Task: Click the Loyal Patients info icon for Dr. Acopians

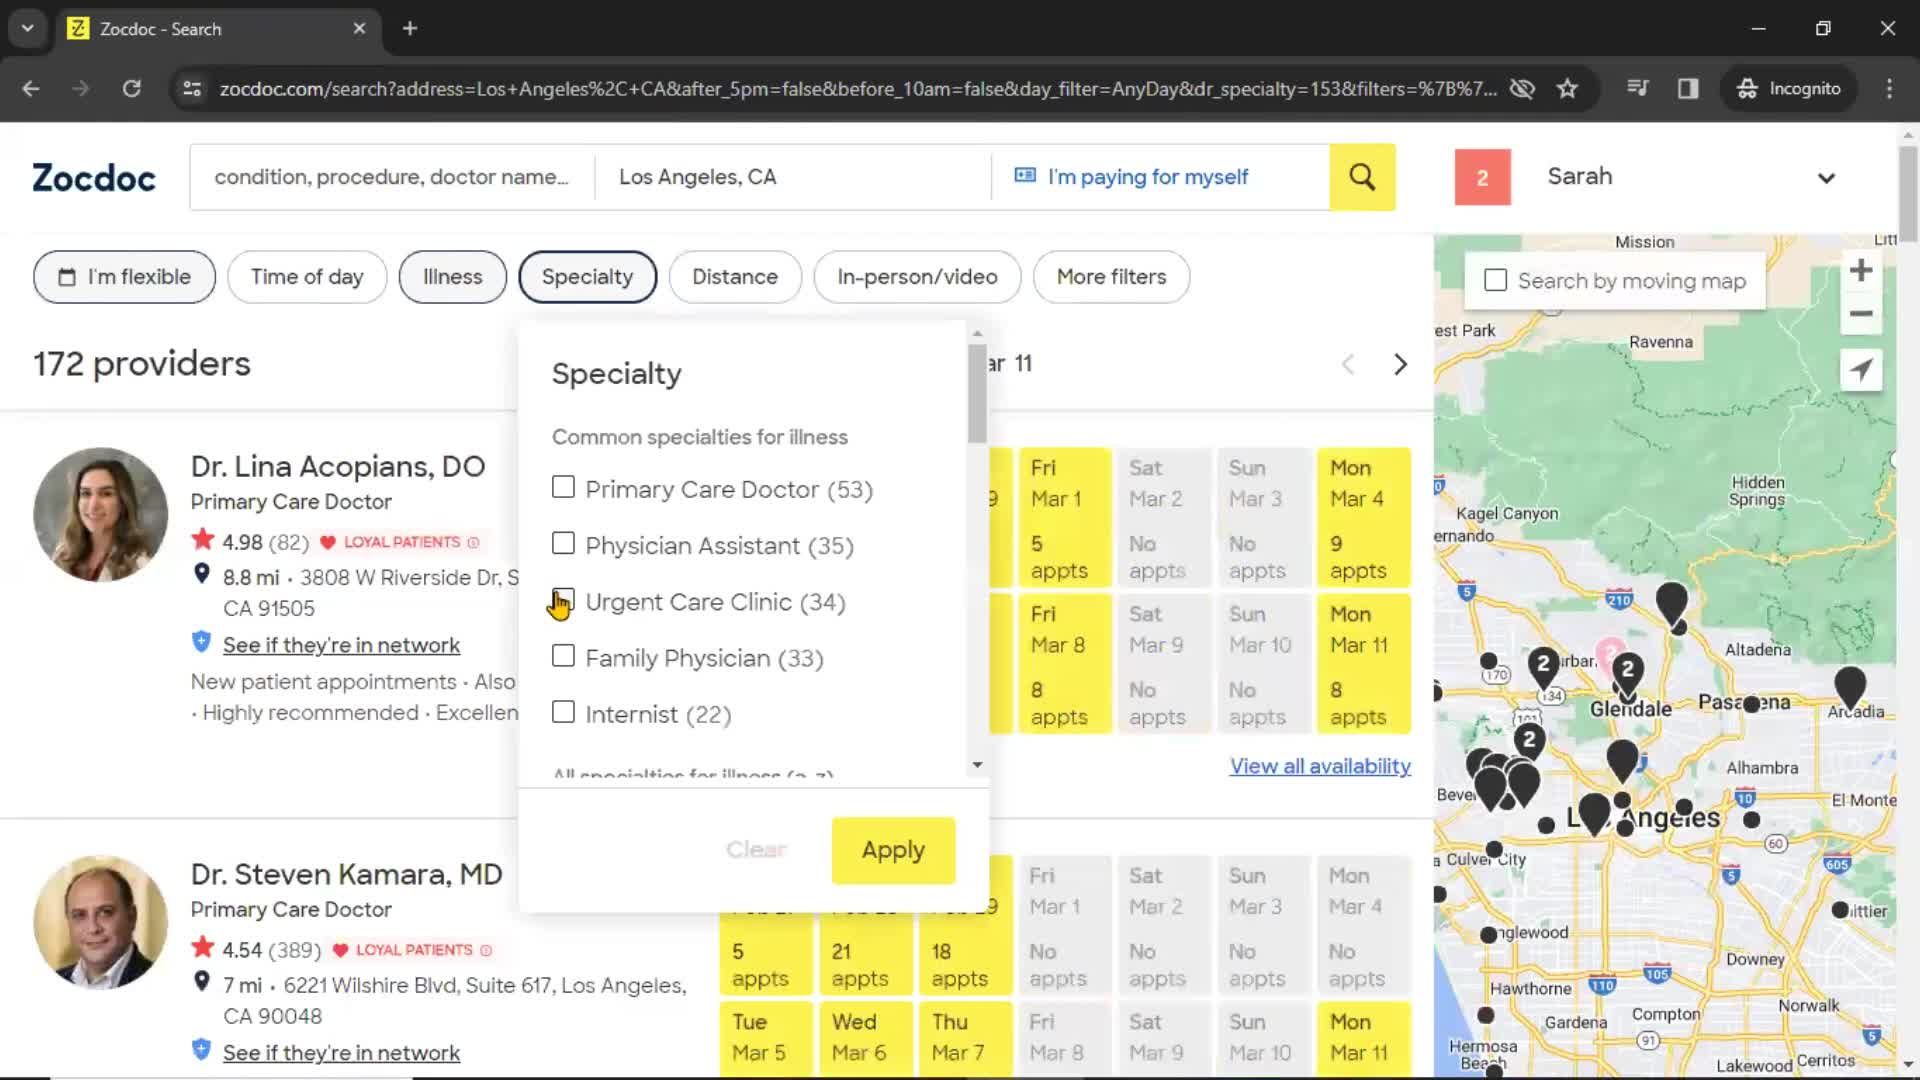Action: [473, 542]
